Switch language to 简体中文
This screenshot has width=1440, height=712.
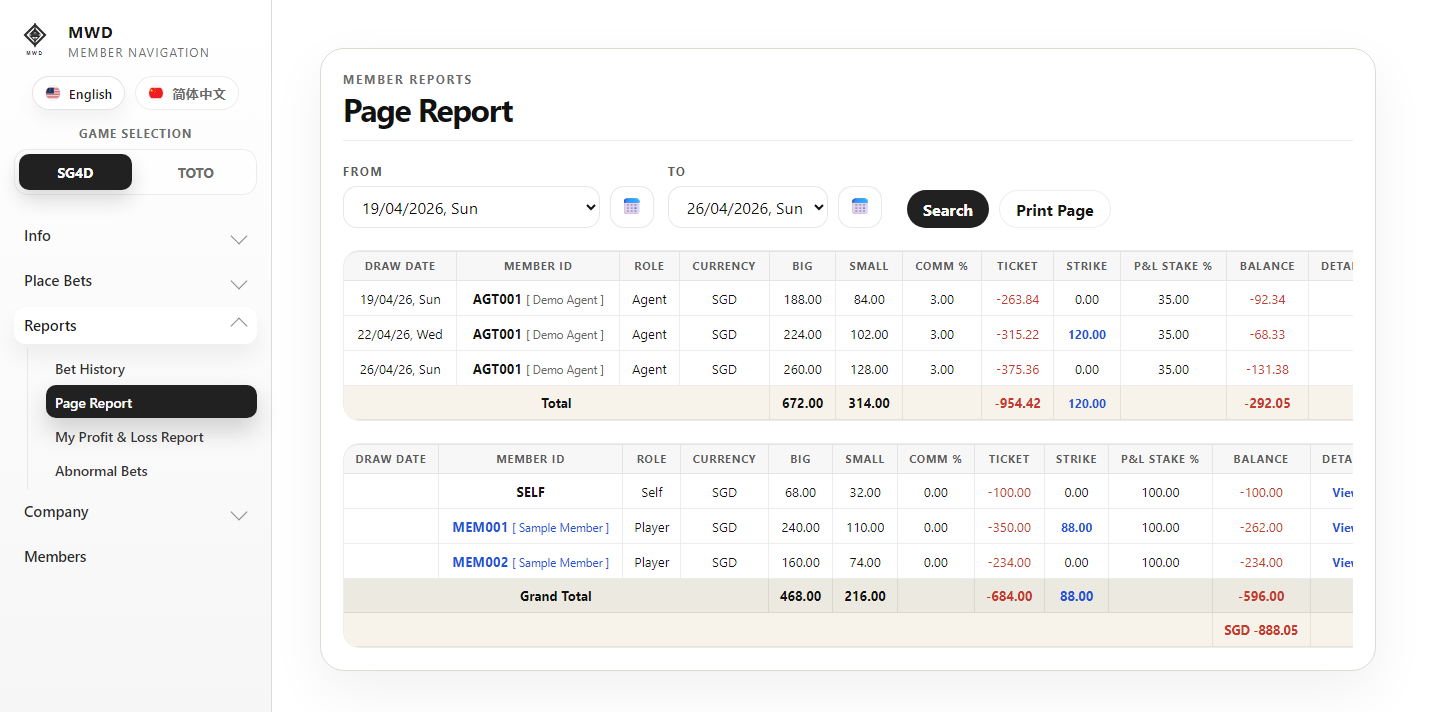(x=187, y=94)
